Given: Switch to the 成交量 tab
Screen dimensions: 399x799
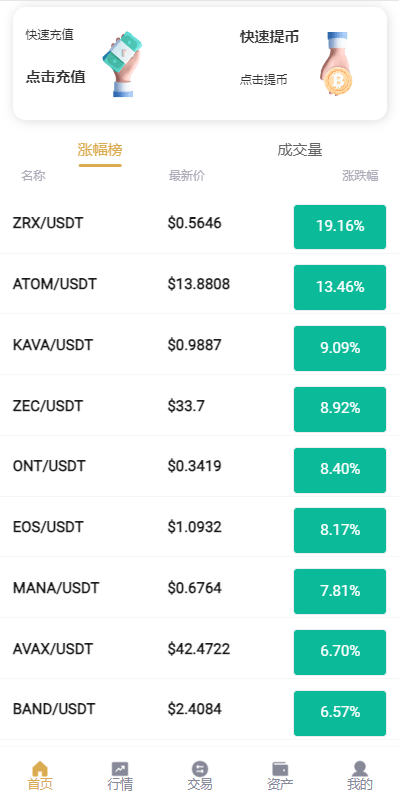Looking at the screenshot, I should point(300,150).
